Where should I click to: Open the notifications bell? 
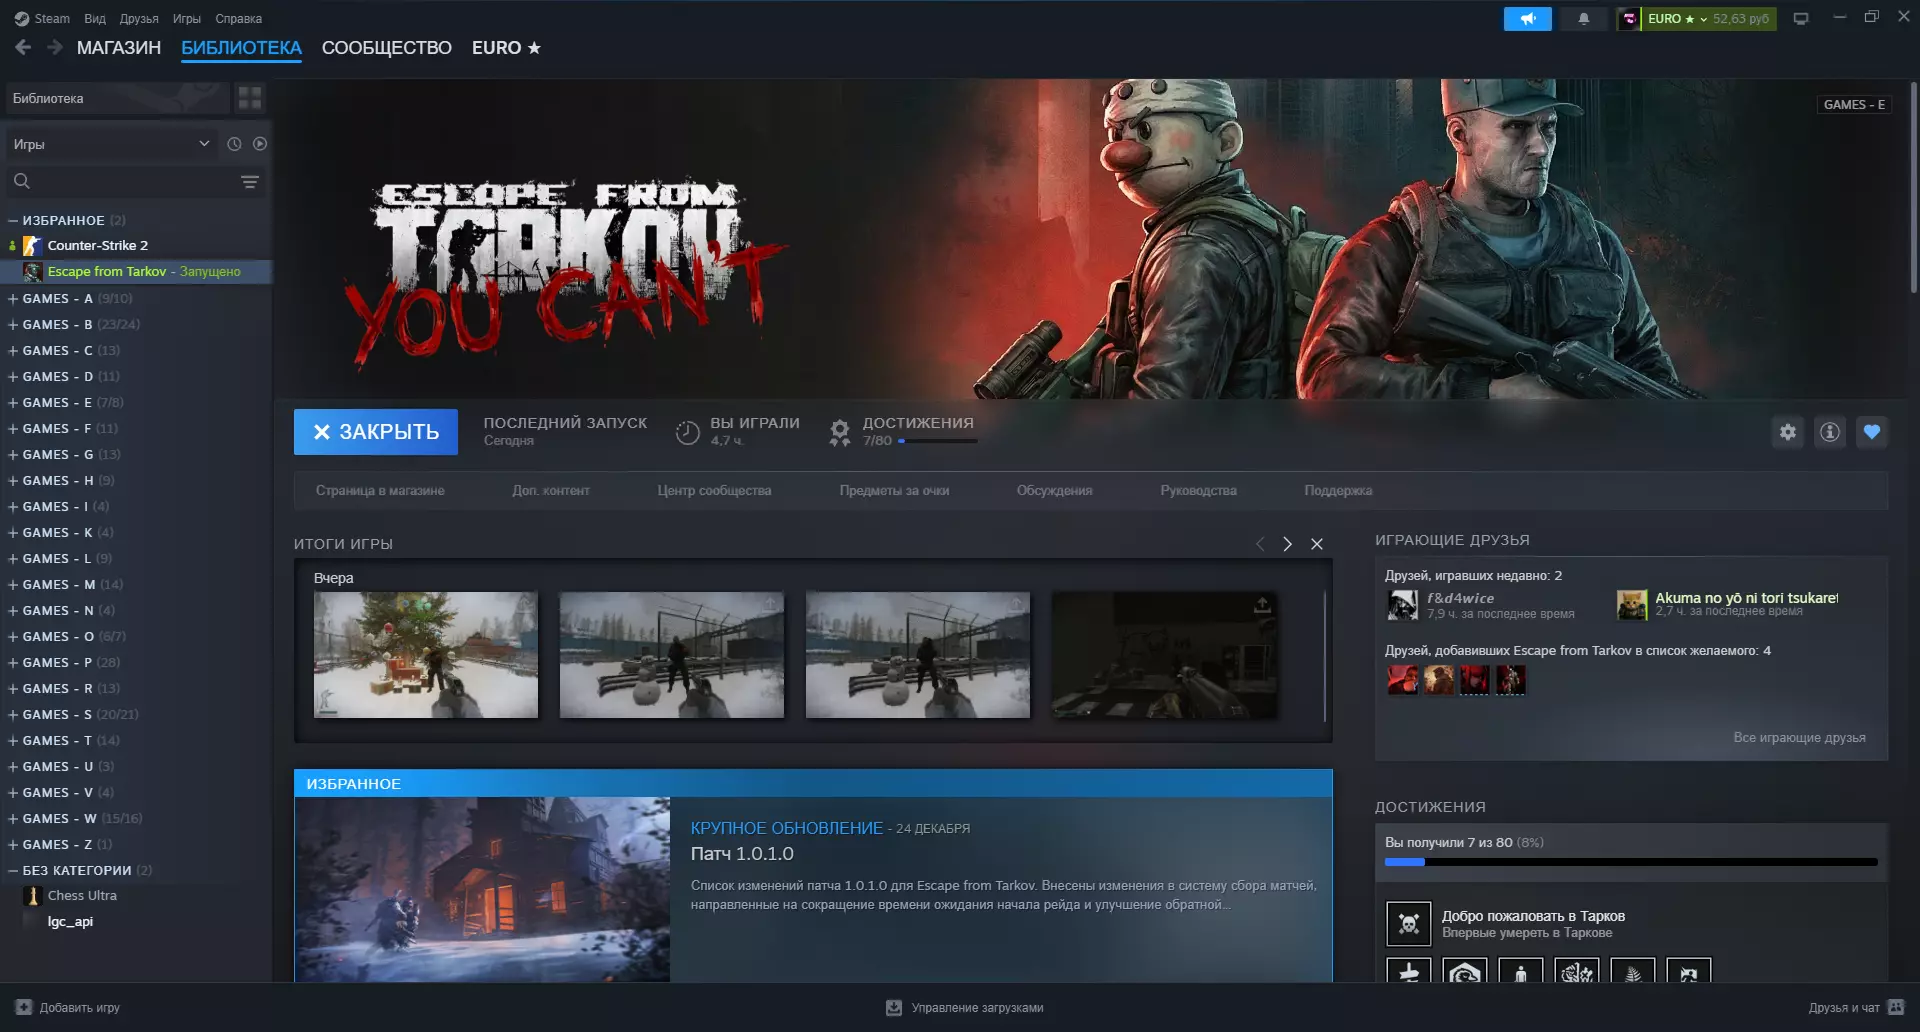click(1583, 19)
